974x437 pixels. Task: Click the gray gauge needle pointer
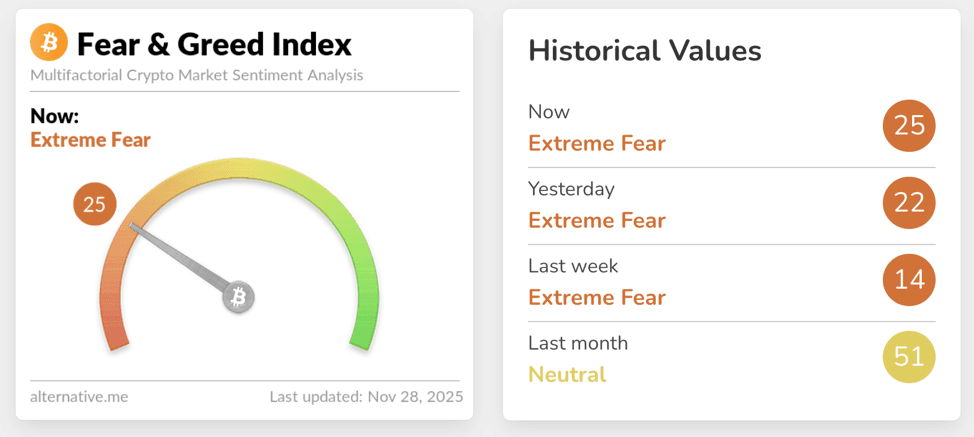[x=180, y=261]
